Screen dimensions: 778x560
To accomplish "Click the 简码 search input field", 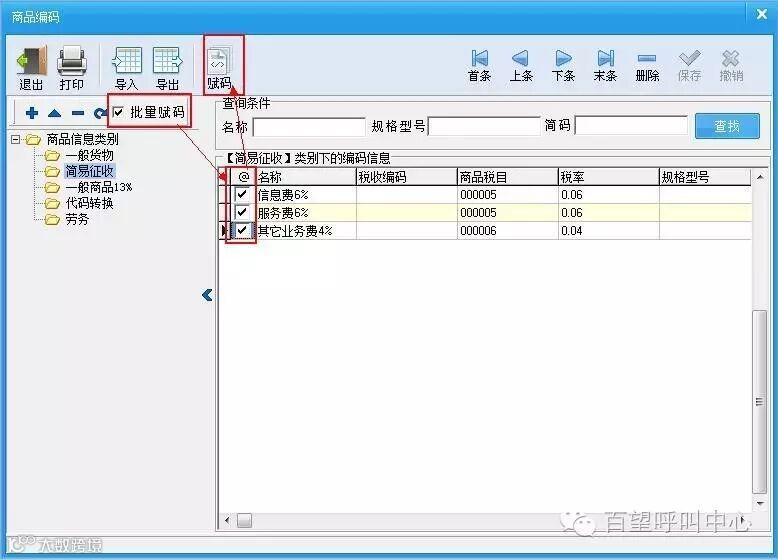I will 631,125.
